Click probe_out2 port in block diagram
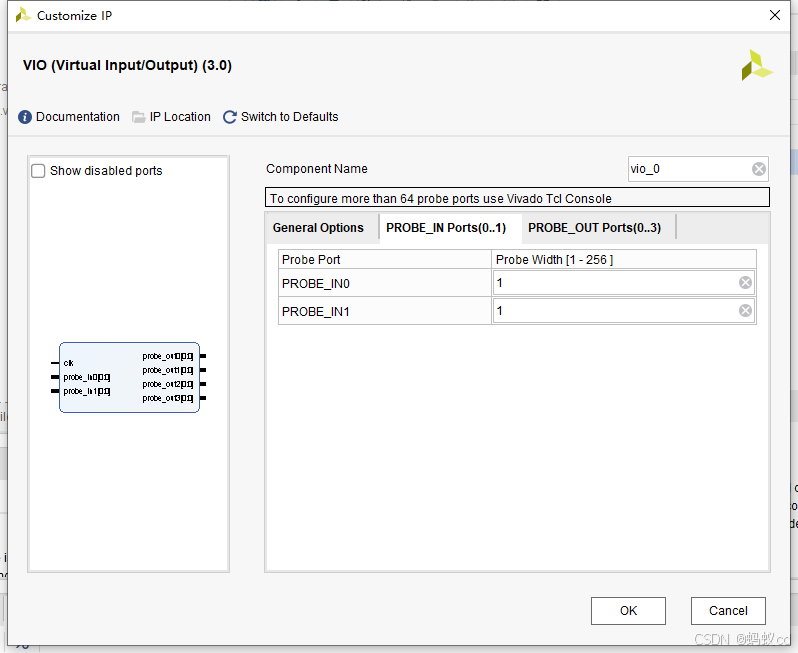798x653 pixels. coord(168,384)
